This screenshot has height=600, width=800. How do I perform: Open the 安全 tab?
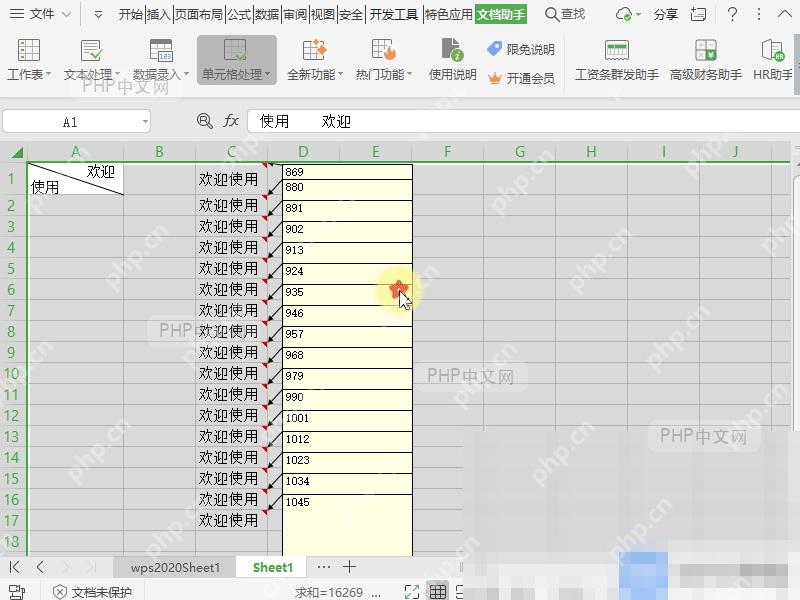point(351,14)
